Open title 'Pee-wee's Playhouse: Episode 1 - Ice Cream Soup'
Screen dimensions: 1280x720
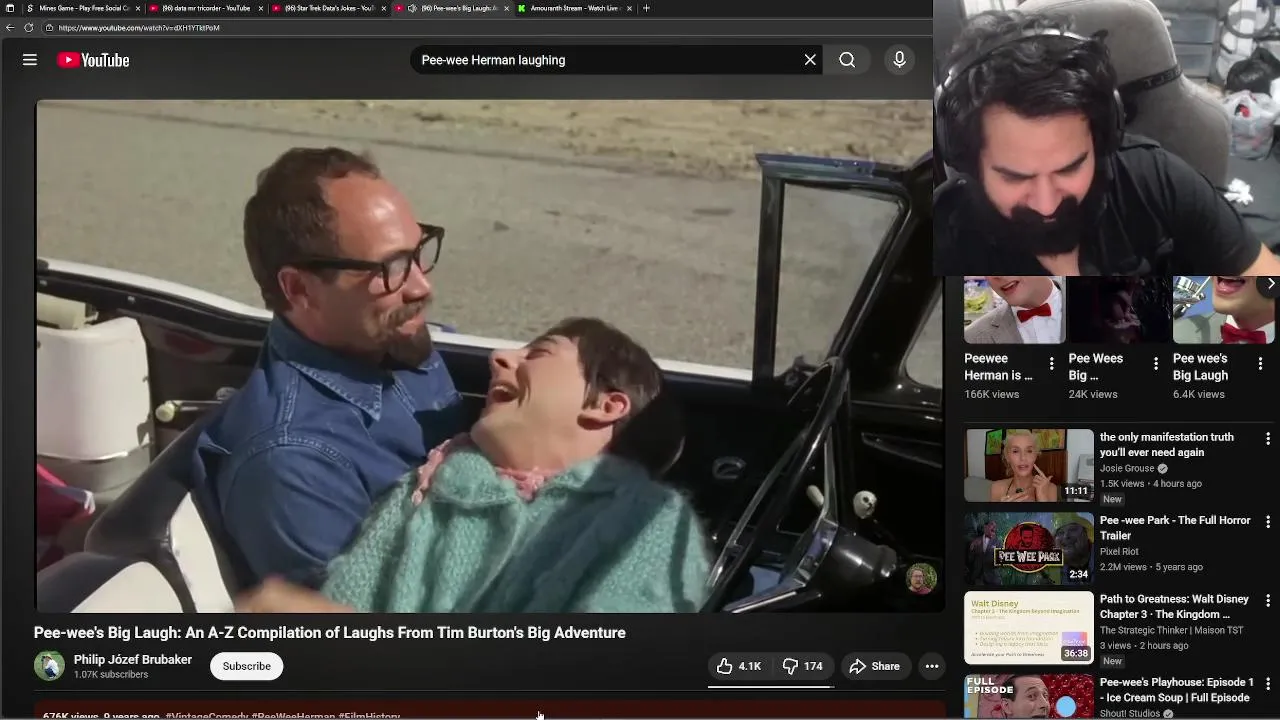click(1177, 690)
